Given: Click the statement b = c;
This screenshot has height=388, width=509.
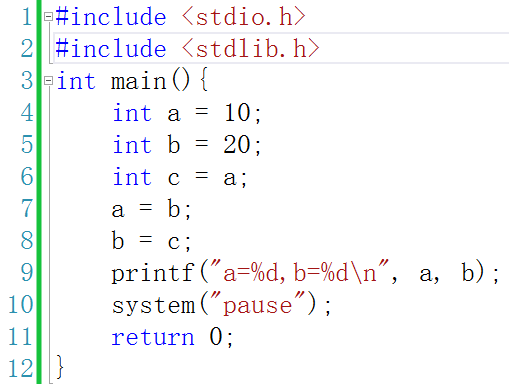Looking at the screenshot, I should pos(151,241).
